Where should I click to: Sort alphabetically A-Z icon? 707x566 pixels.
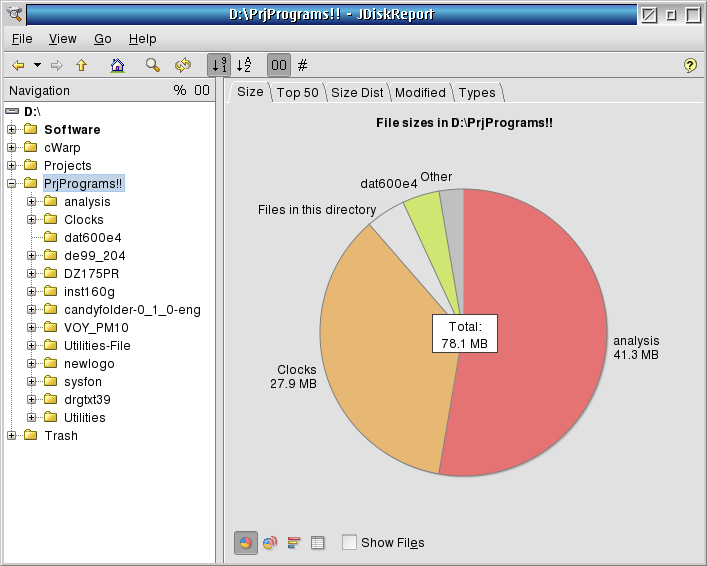coord(244,65)
